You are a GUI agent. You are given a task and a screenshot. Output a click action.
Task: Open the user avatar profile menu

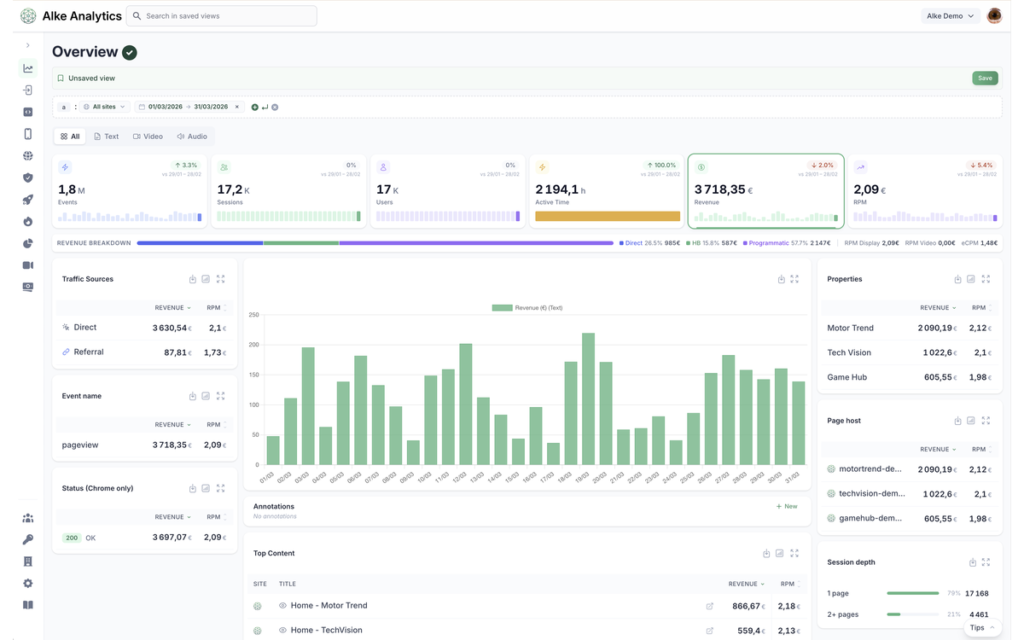[995, 16]
